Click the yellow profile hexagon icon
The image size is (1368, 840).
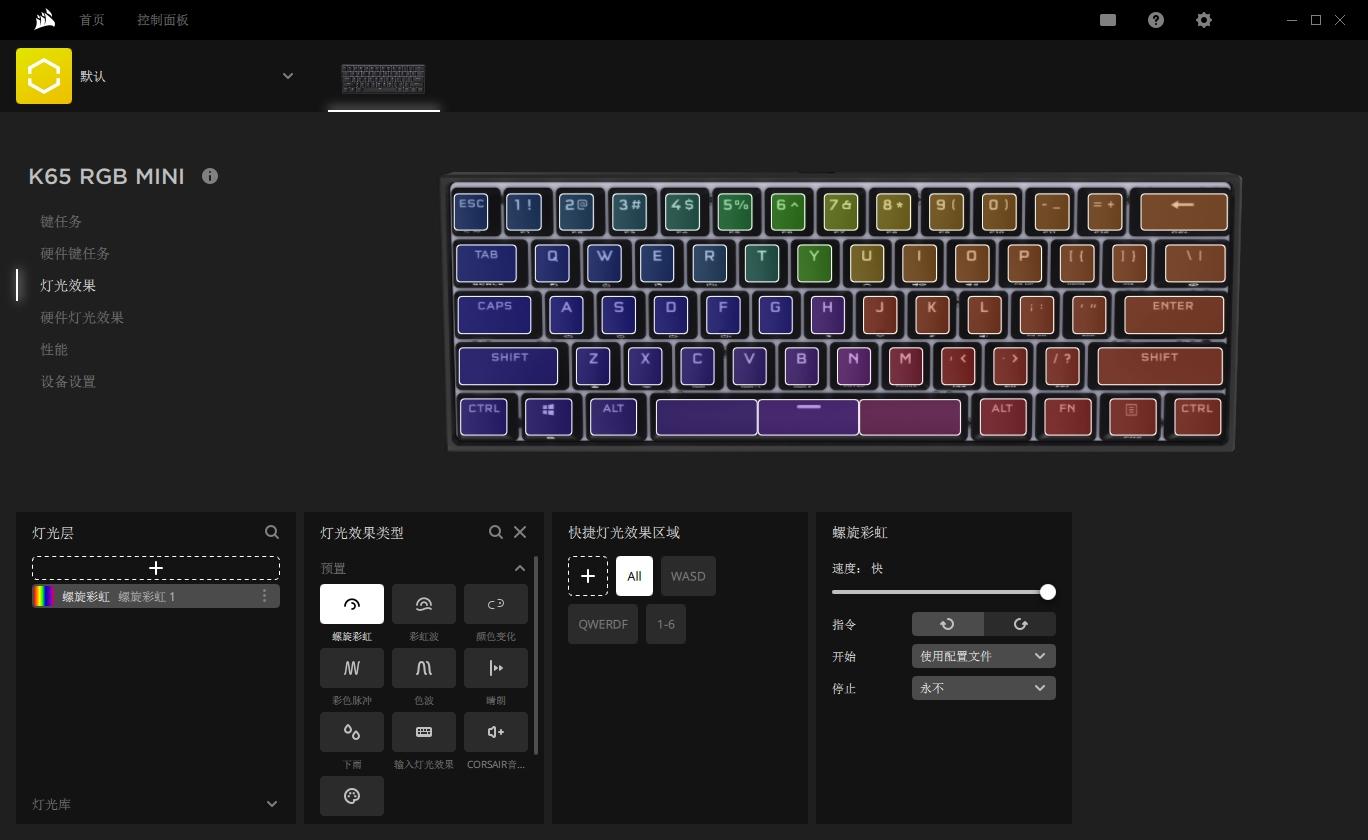(44, 76)
